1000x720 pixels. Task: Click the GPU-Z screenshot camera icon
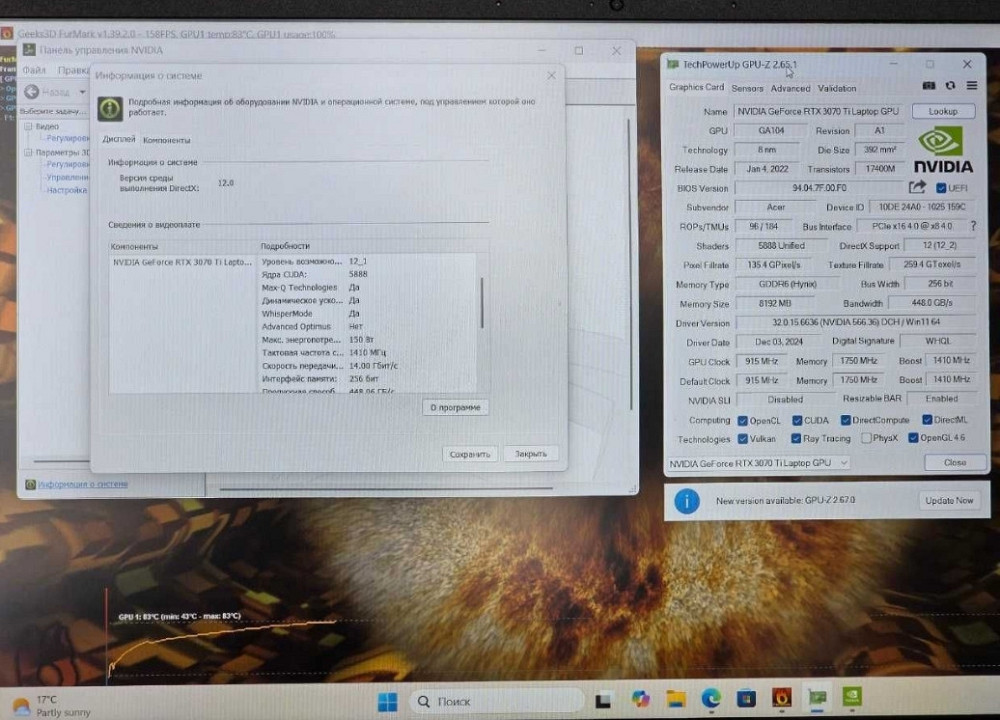(x=928, y=87)
